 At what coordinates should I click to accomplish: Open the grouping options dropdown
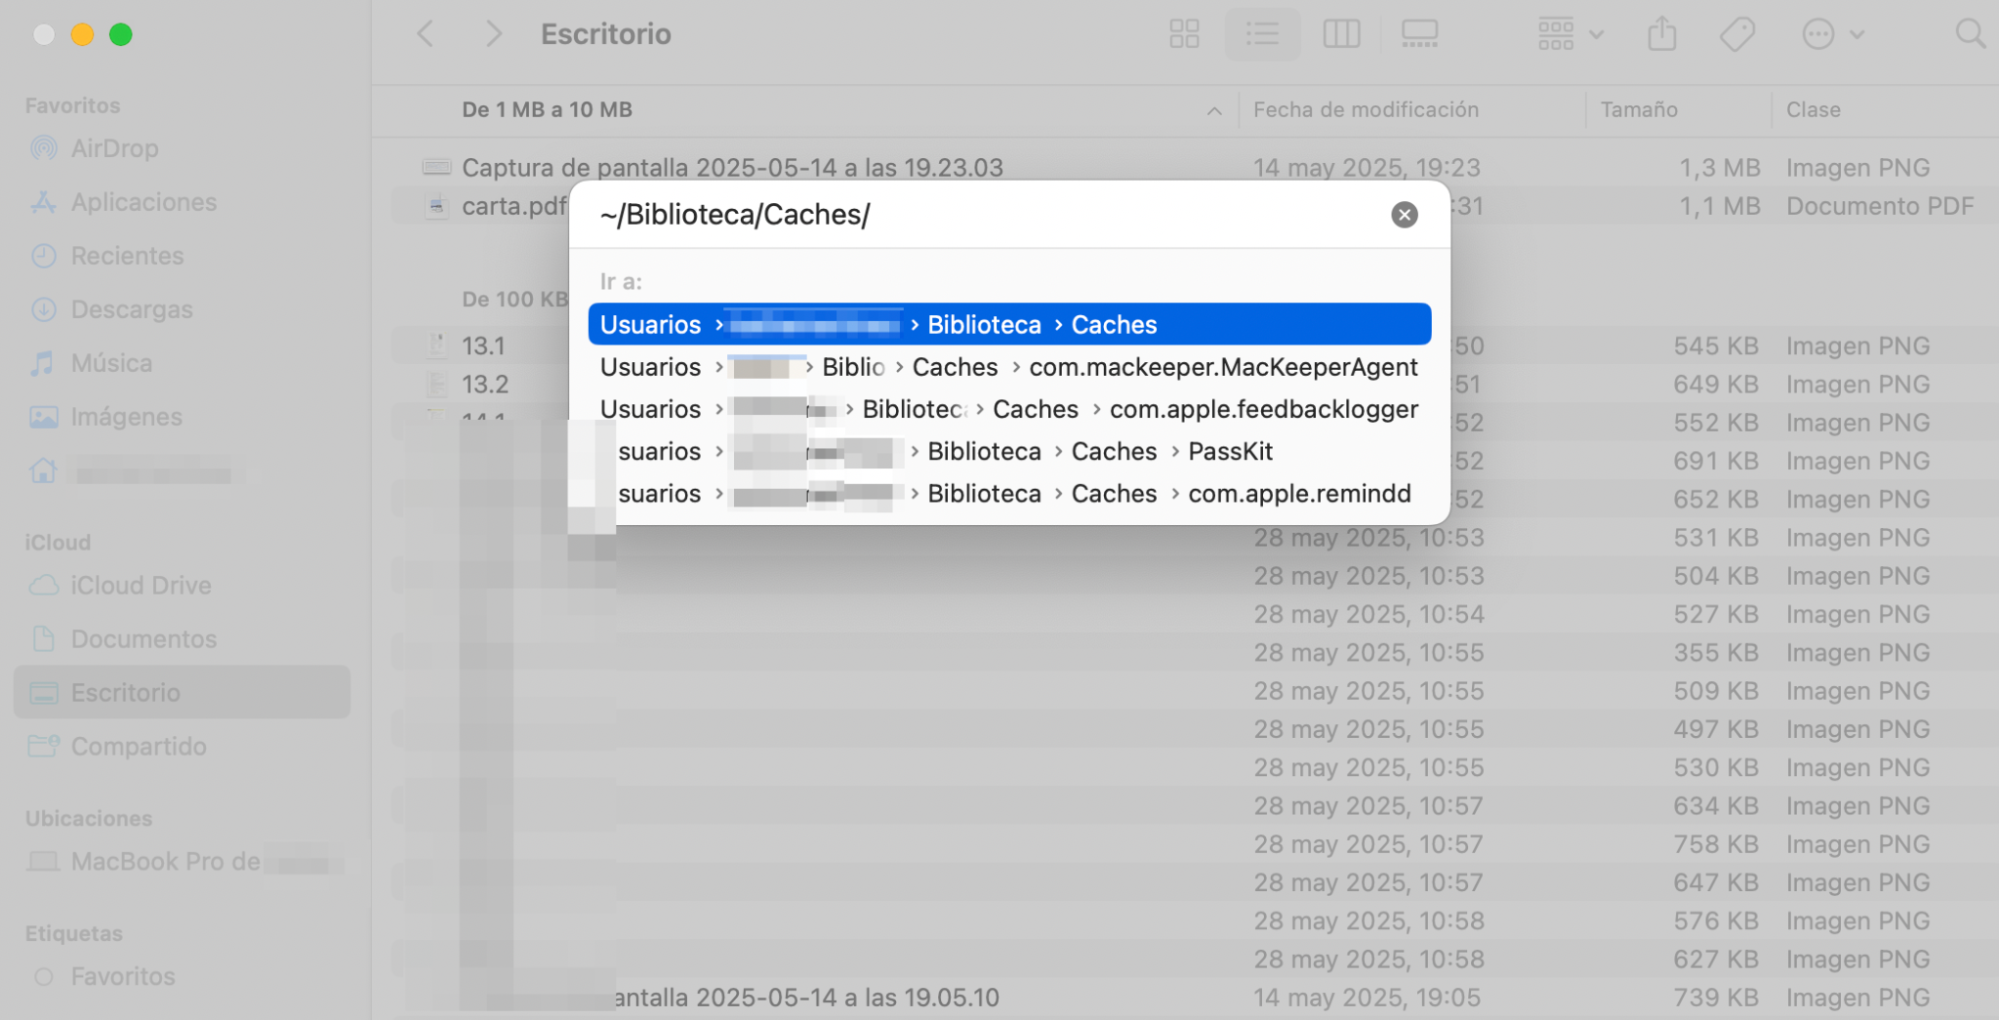[x=1569, y=33]
